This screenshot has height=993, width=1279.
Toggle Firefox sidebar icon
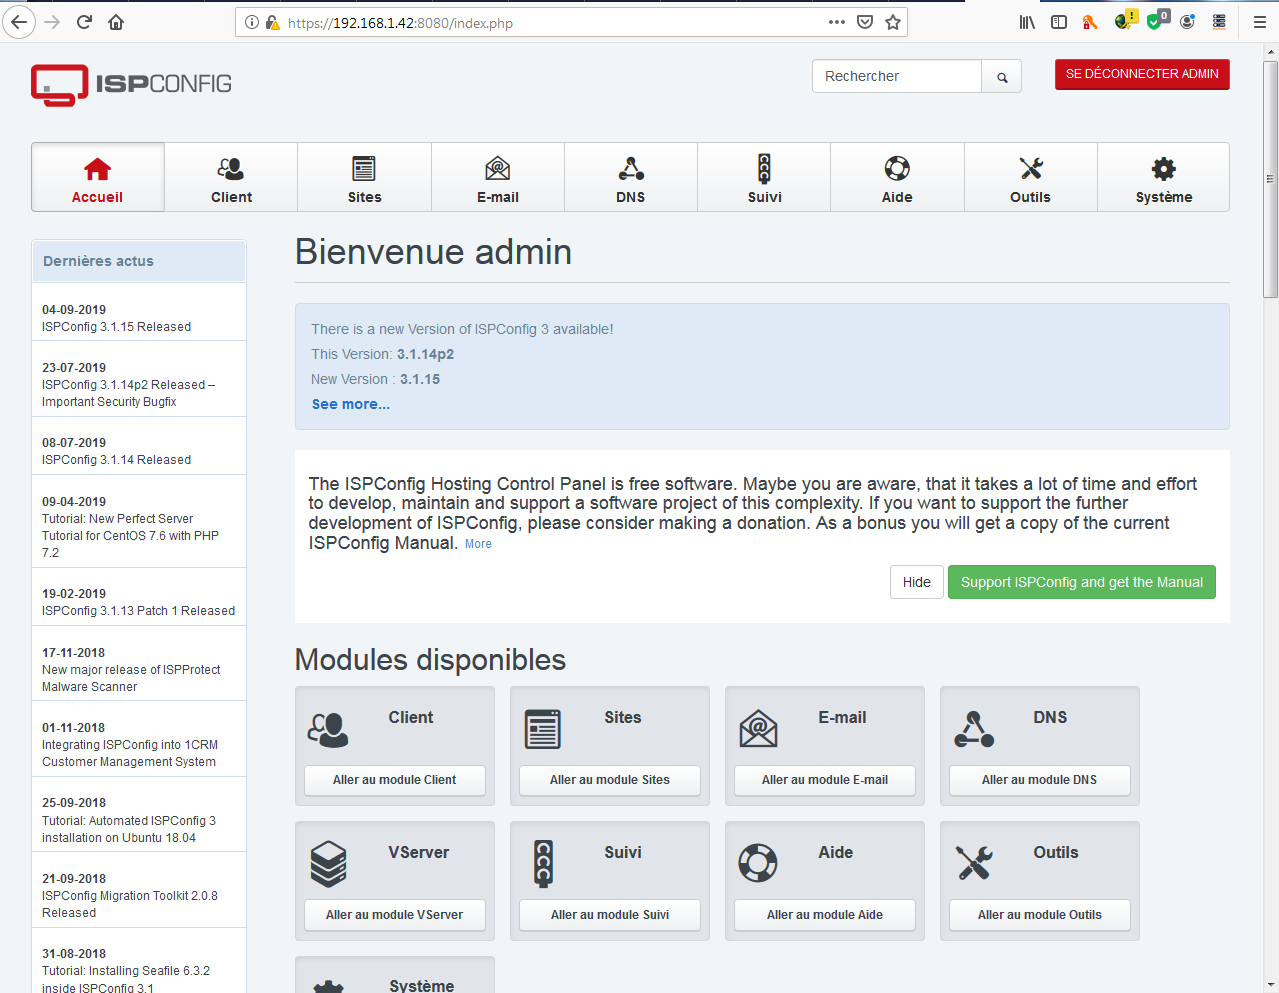(1059, 22)
